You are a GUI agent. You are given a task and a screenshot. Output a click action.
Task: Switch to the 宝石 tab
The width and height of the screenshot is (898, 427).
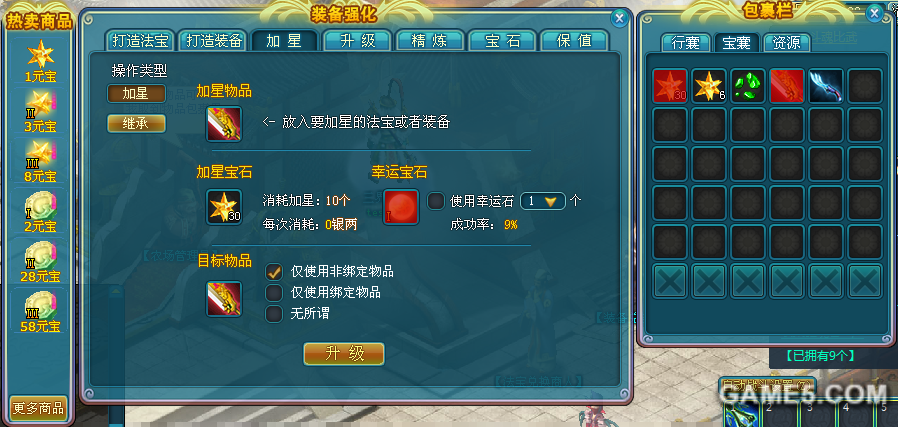click(x=502, y=41)
